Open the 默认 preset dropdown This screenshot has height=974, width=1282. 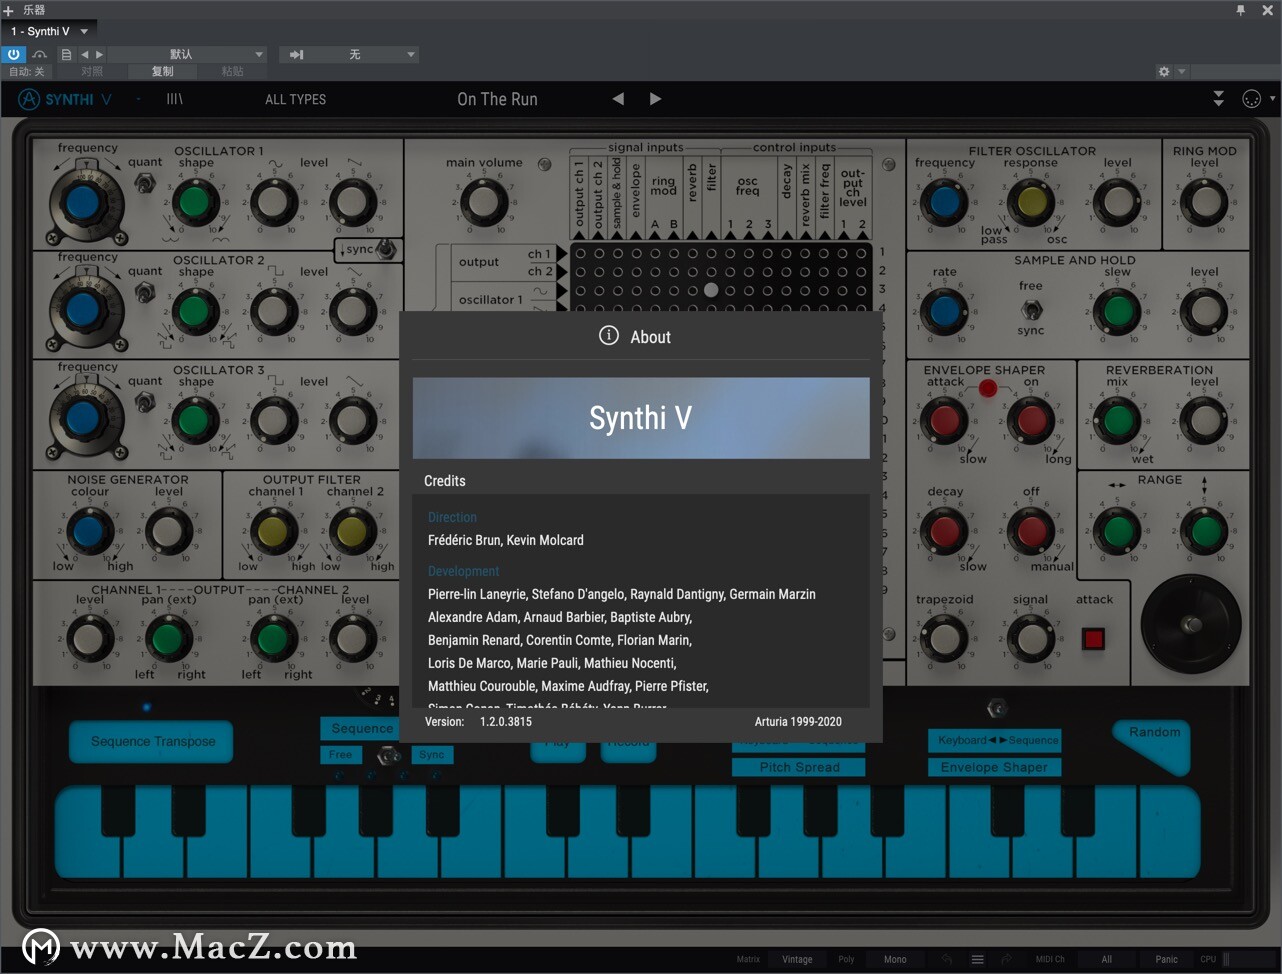coord(186,54)
